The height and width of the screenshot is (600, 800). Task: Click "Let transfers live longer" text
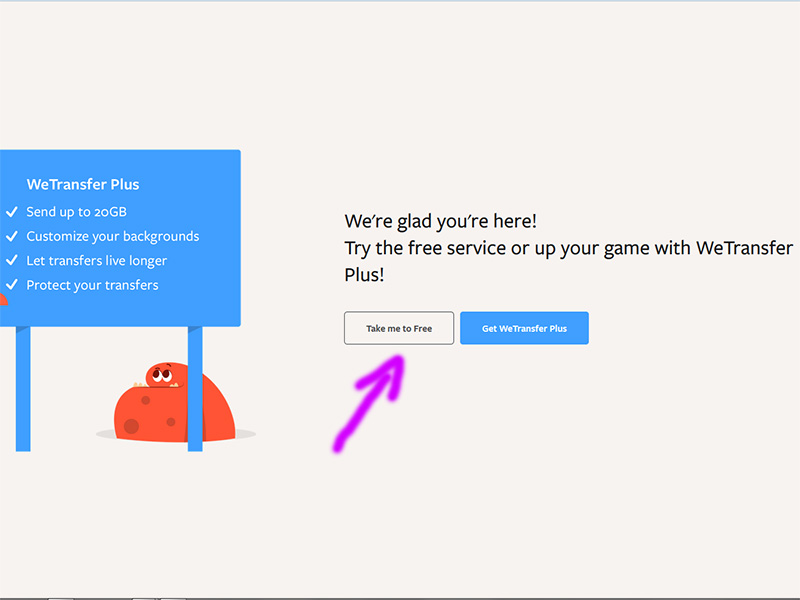(x=96, y=261)
